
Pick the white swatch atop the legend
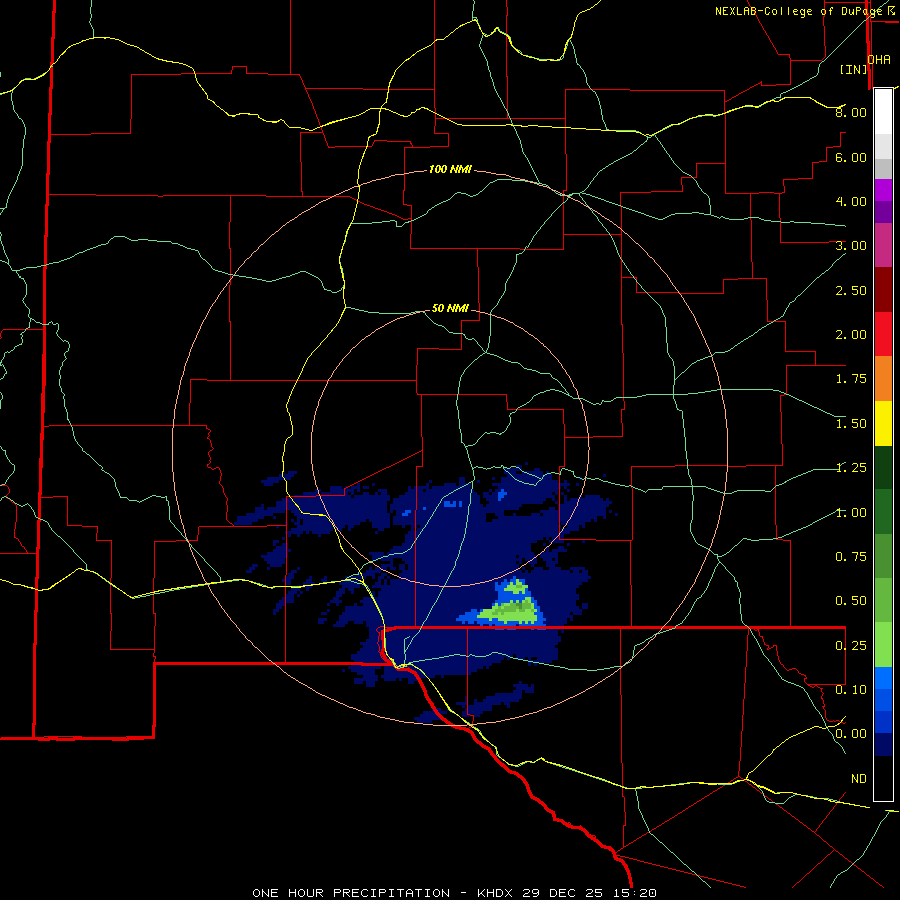[x=883, y=112]
